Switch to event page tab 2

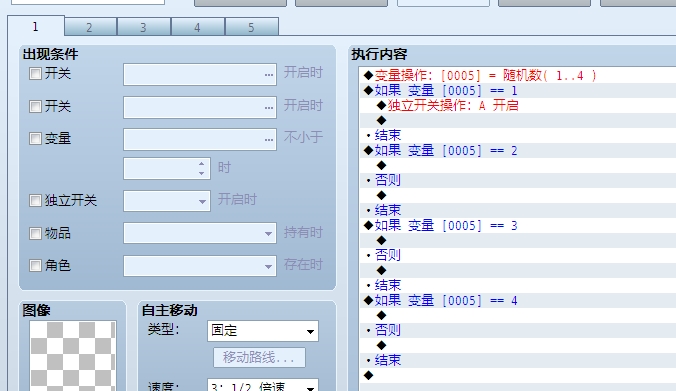(x=91, y=27)
